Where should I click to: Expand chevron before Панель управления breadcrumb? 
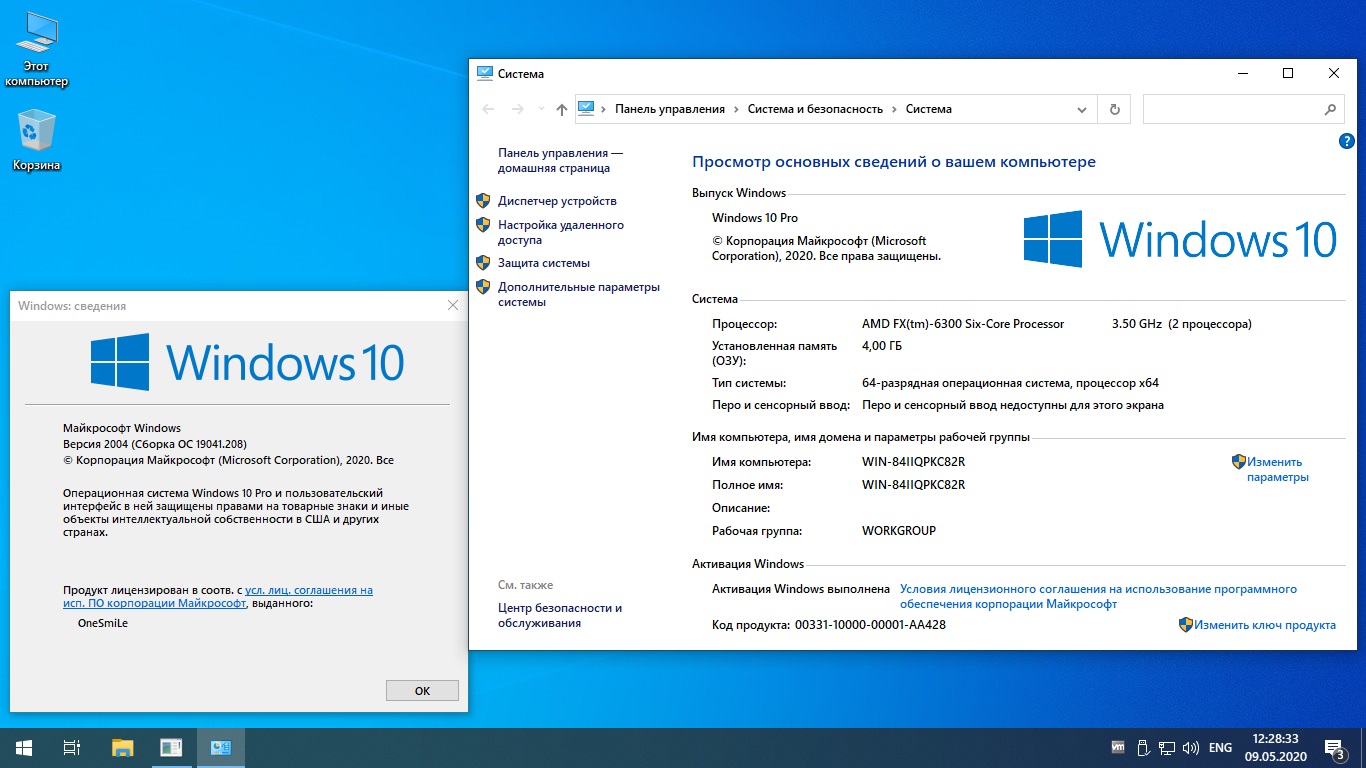click(604, 109)
